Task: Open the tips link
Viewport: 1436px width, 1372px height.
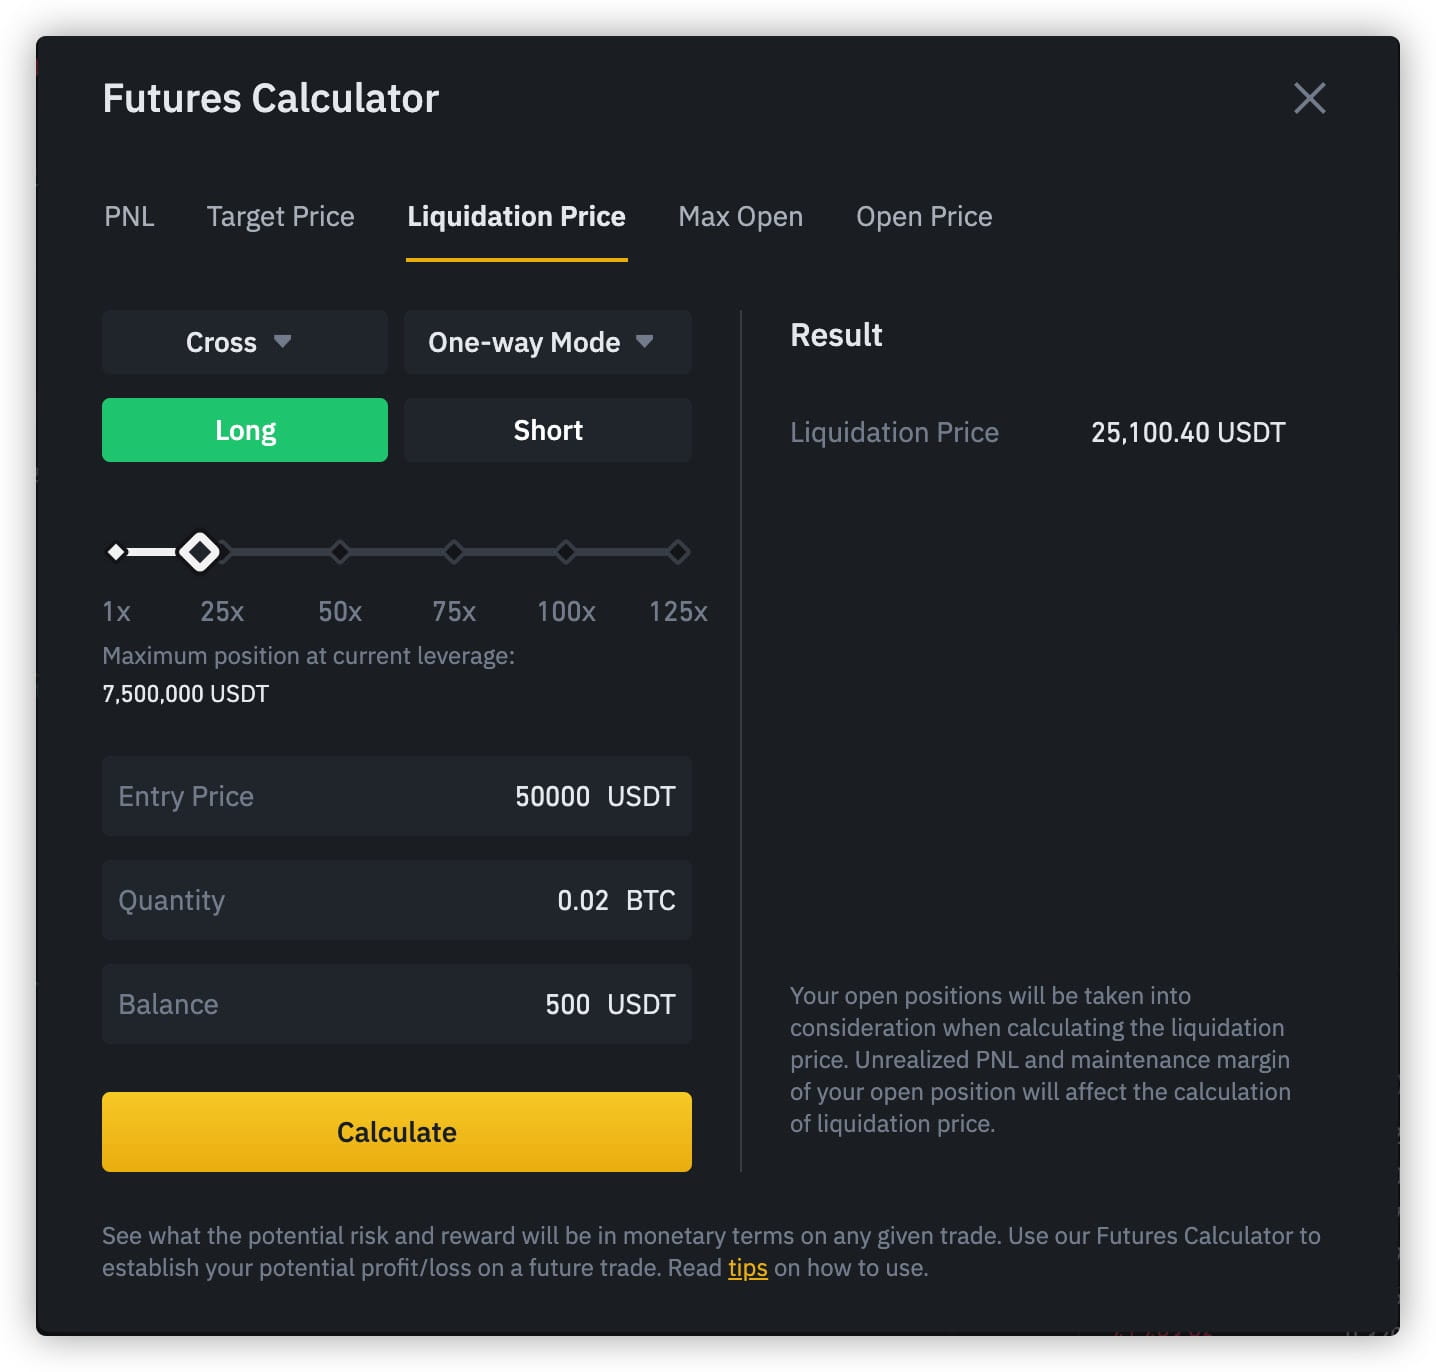Action: (747, 1268)
